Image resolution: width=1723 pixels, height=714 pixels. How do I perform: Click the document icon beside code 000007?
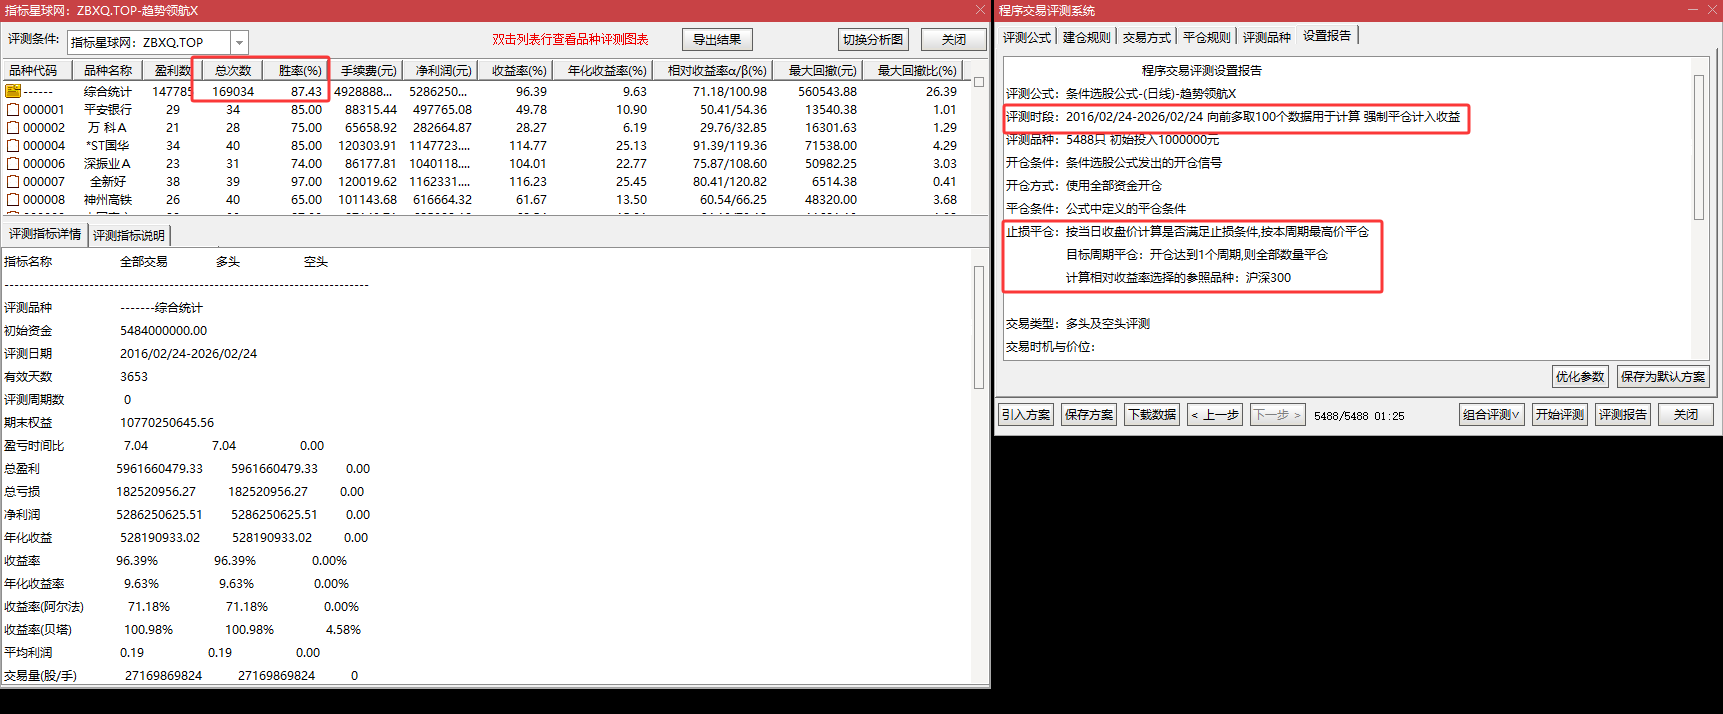coord(13,182)
